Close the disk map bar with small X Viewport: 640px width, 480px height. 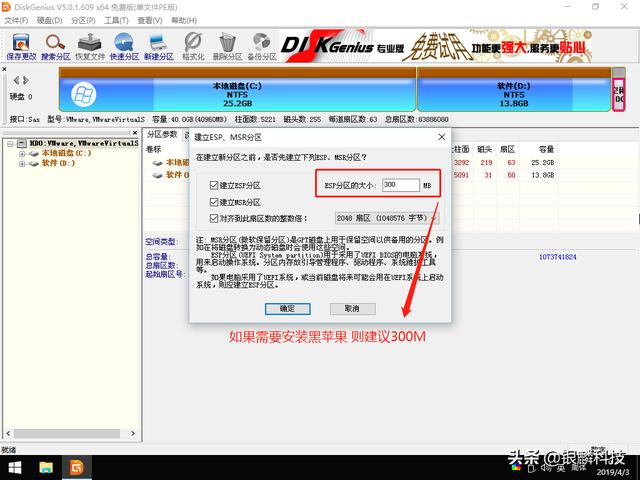(4, 69)
